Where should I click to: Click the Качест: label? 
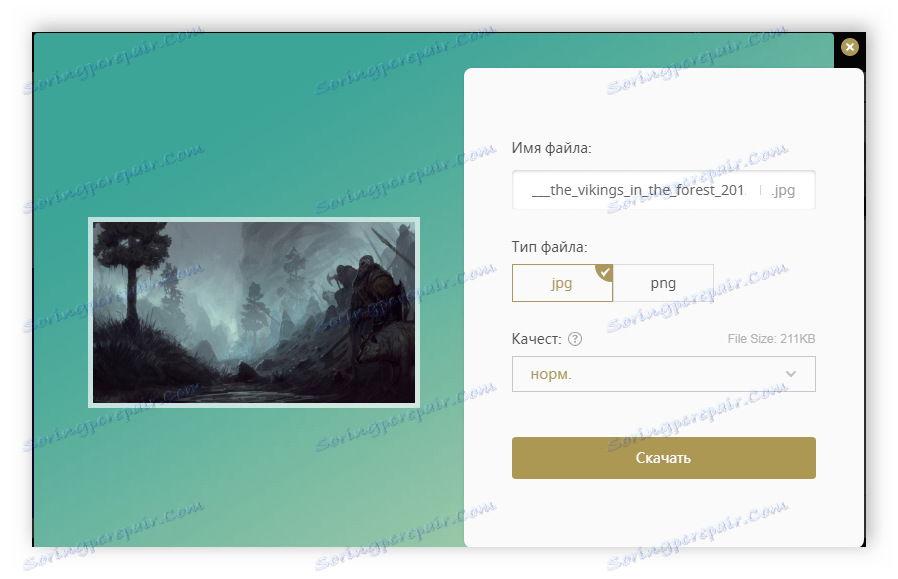pyautogui.click(x=536, y=339)
